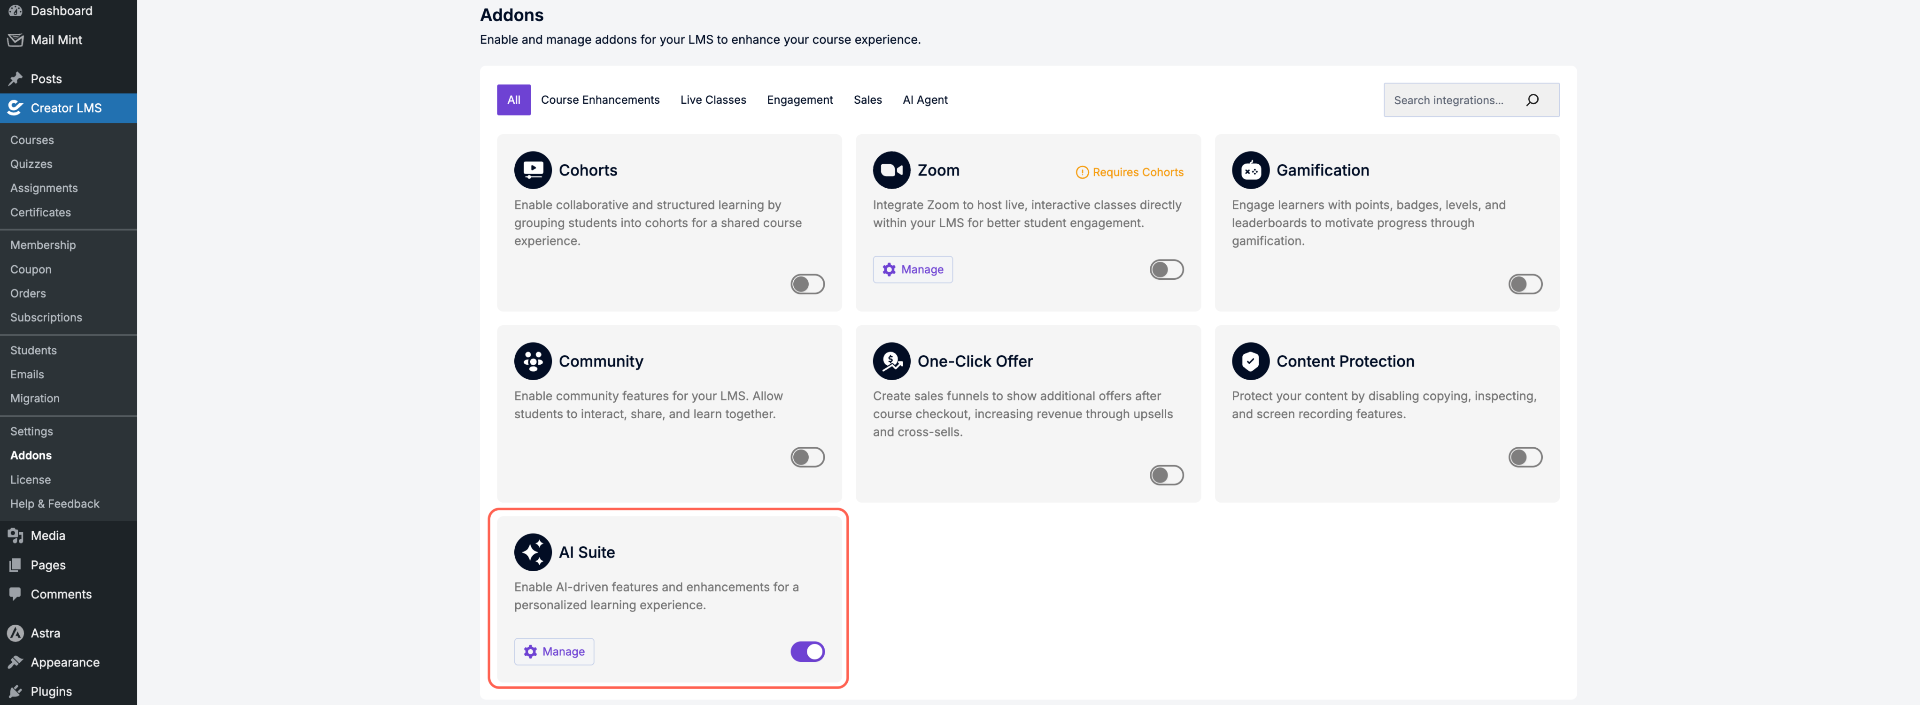Click the Appearance brush icon

(15, 662)
